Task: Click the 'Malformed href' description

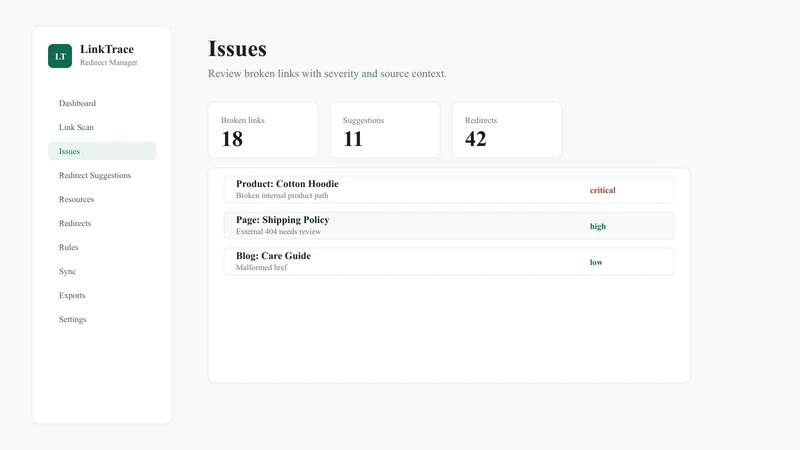Action: [261, 267]
